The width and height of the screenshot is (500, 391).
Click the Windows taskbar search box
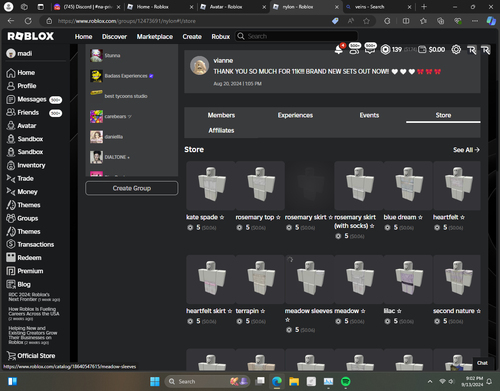click(208, 381)
